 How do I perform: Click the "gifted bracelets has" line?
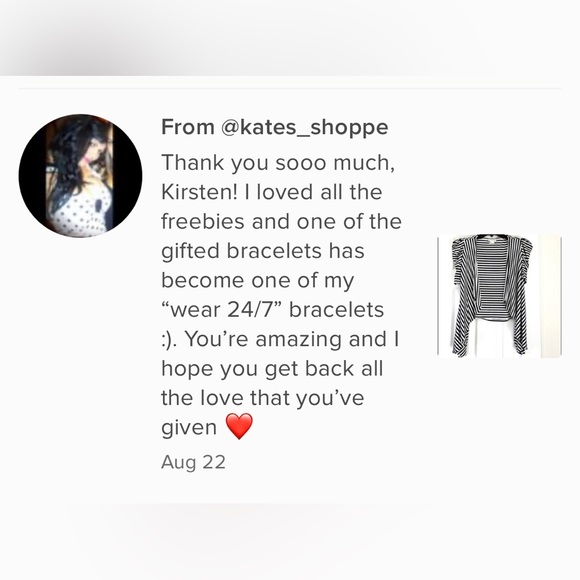point(263,251)
